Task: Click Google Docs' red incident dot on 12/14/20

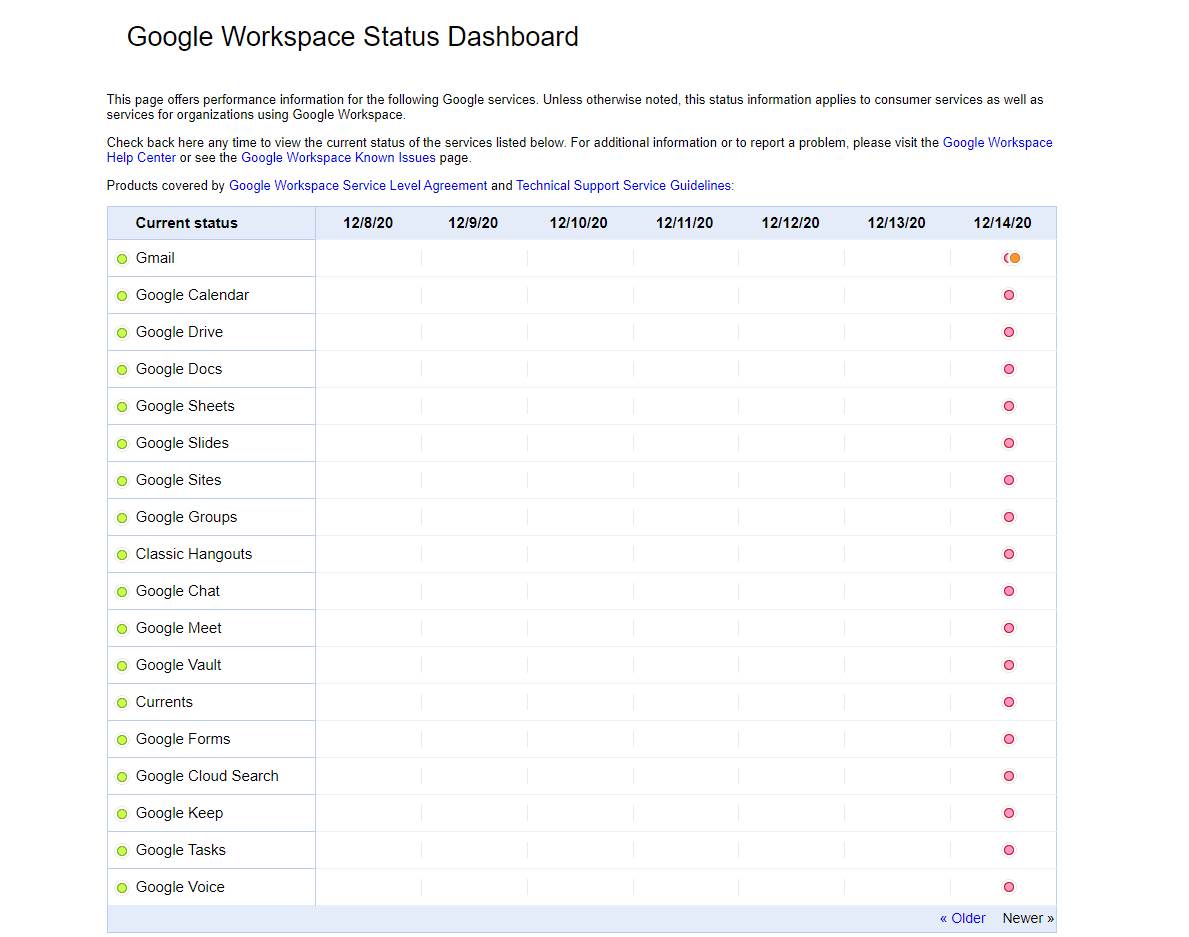Action: (1008, 369)
